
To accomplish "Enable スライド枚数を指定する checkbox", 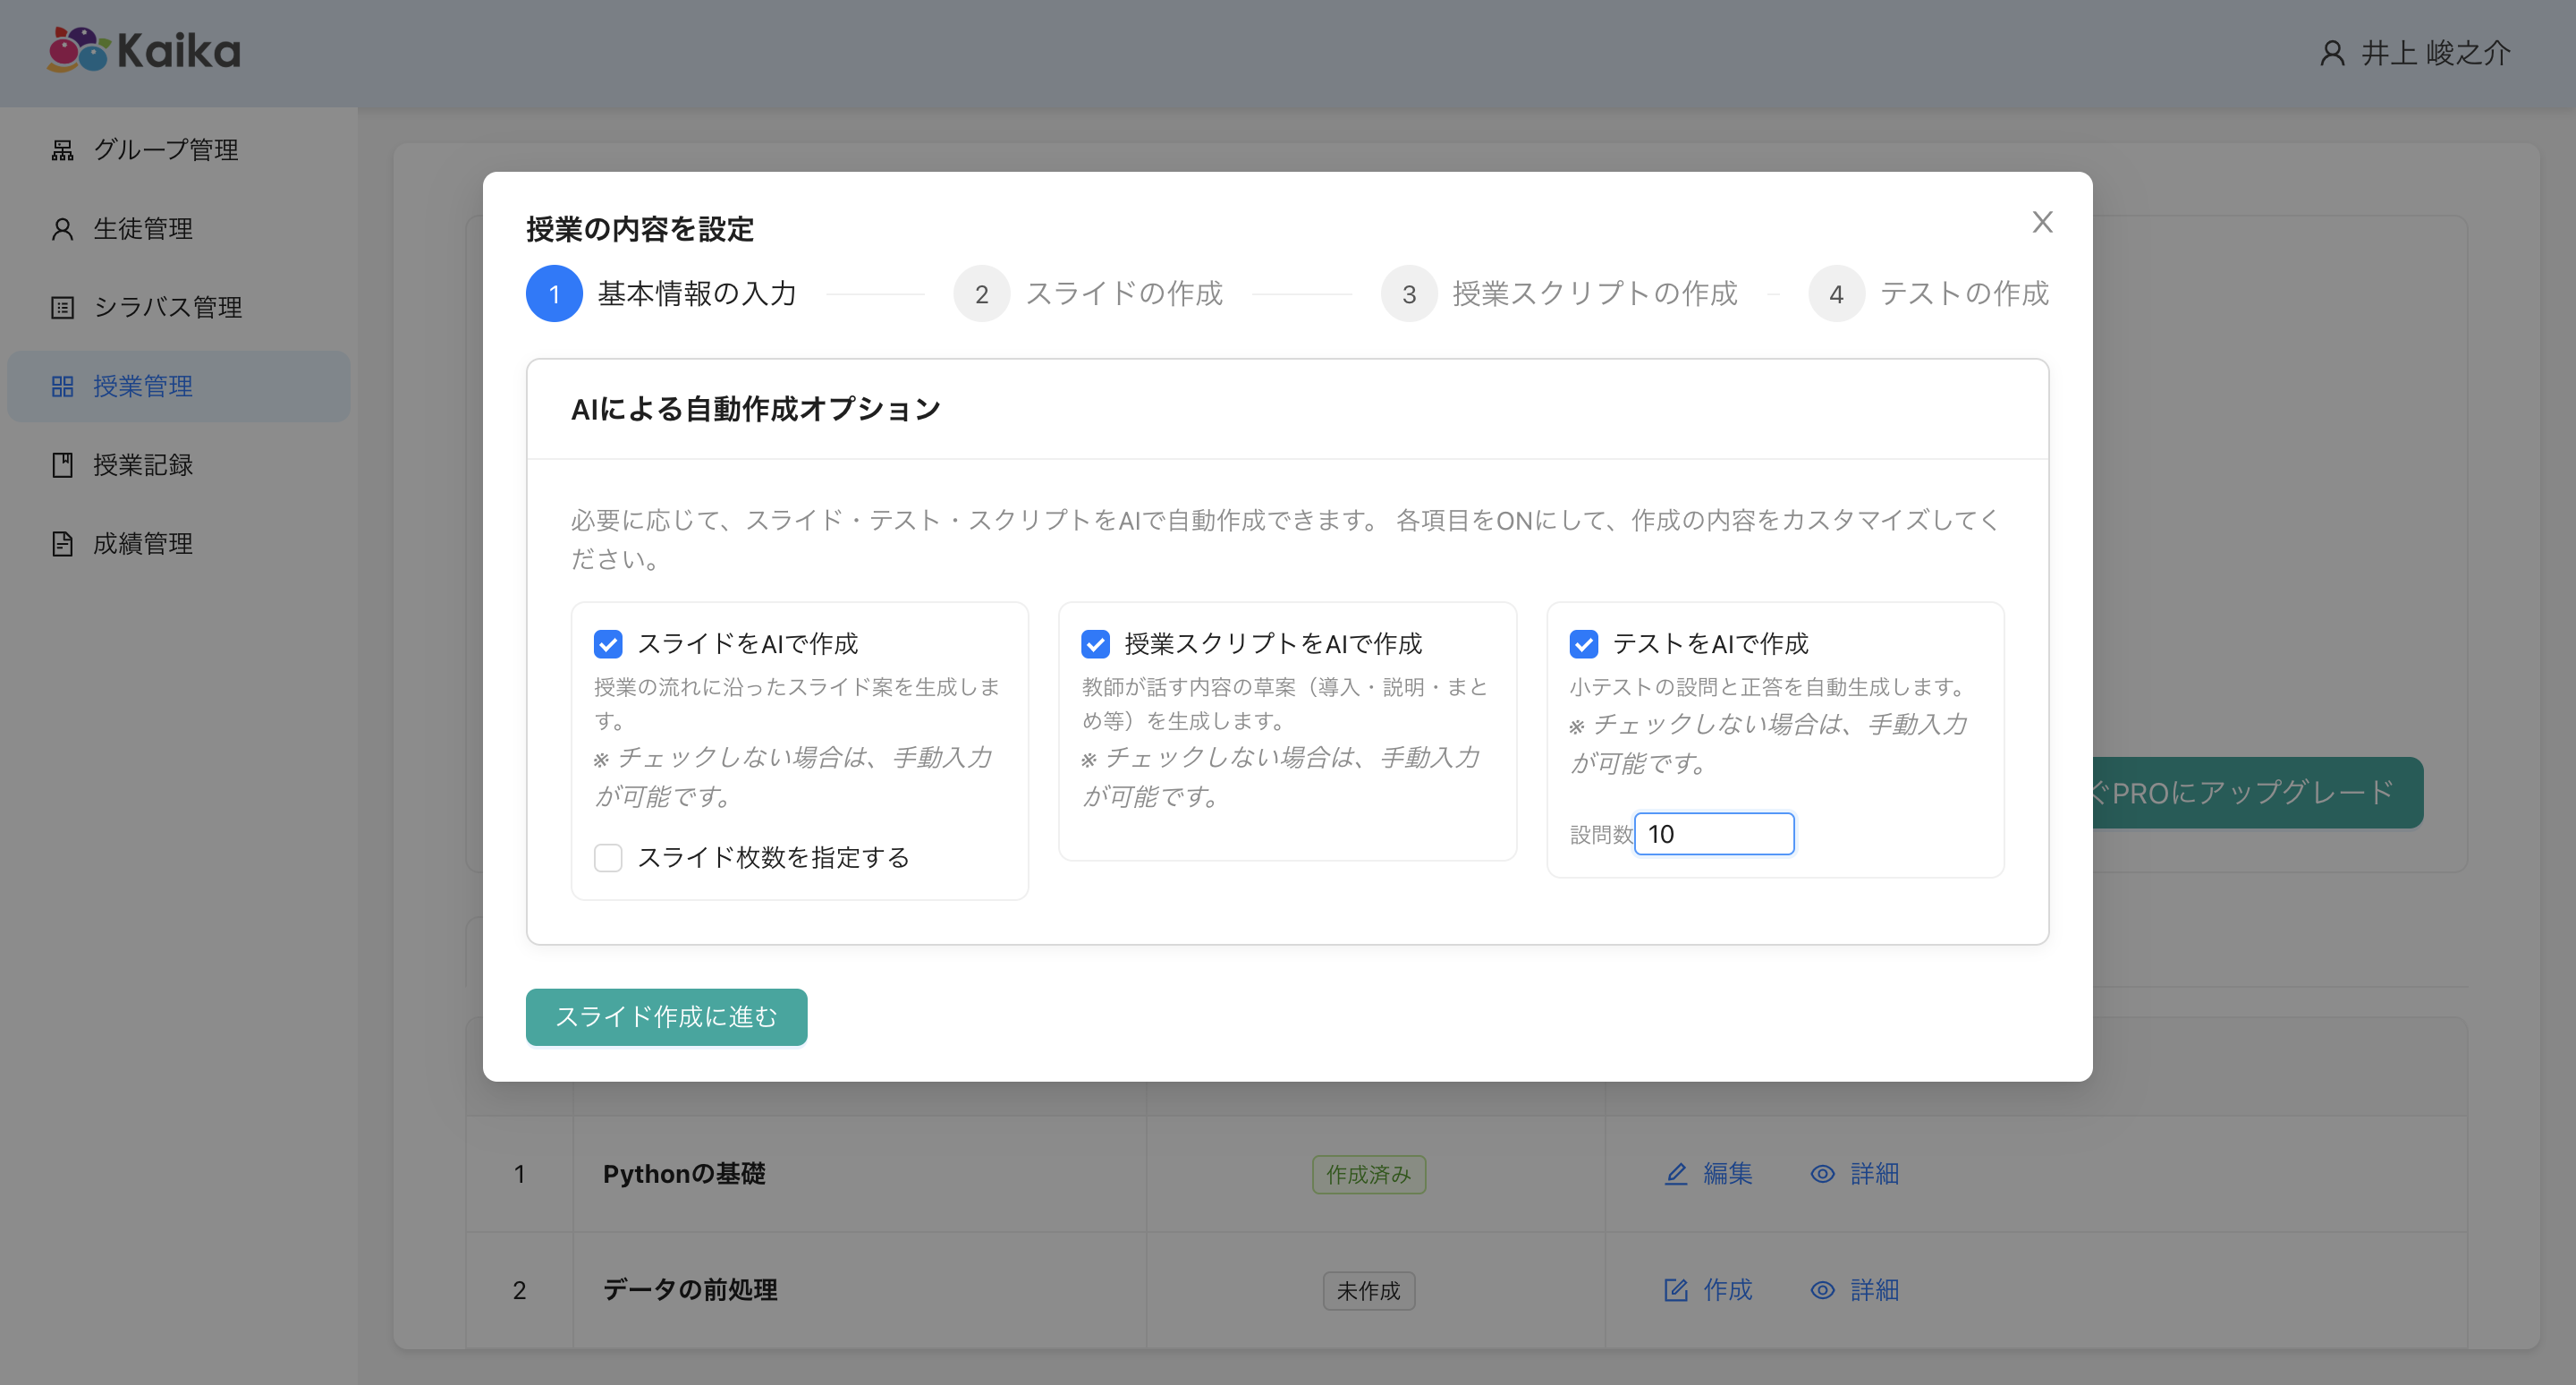I will pyautogui.click(x=608, y=858).
